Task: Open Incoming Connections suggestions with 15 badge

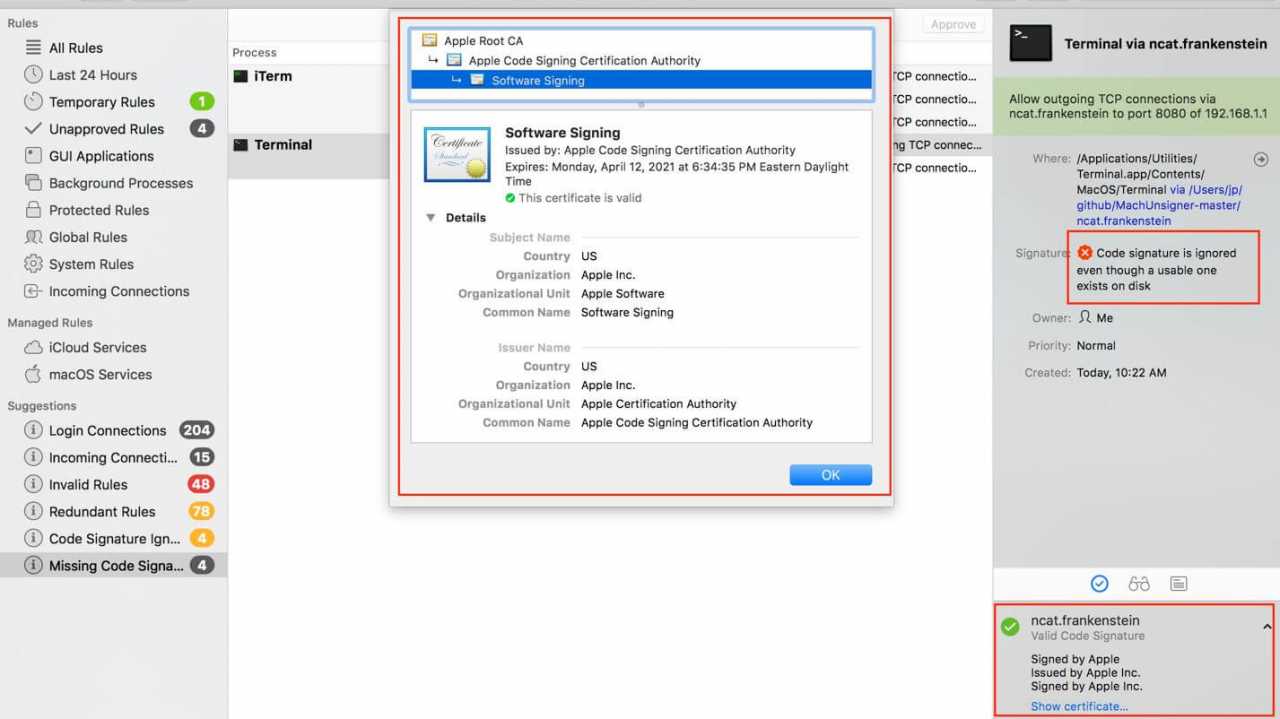Action: click(x=114, y=457)
